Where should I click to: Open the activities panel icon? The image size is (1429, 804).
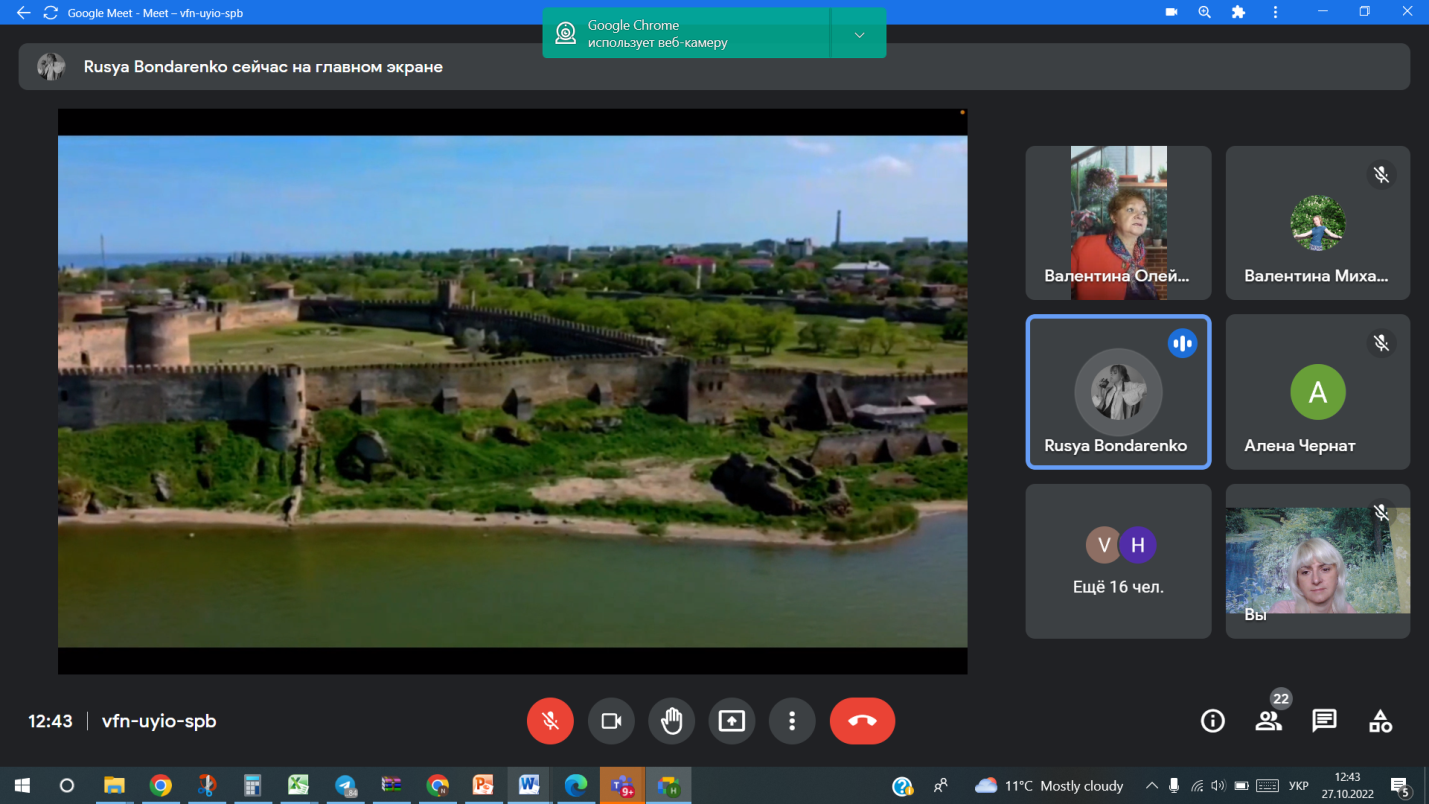pyautogui.click(x=1380, y=721)
